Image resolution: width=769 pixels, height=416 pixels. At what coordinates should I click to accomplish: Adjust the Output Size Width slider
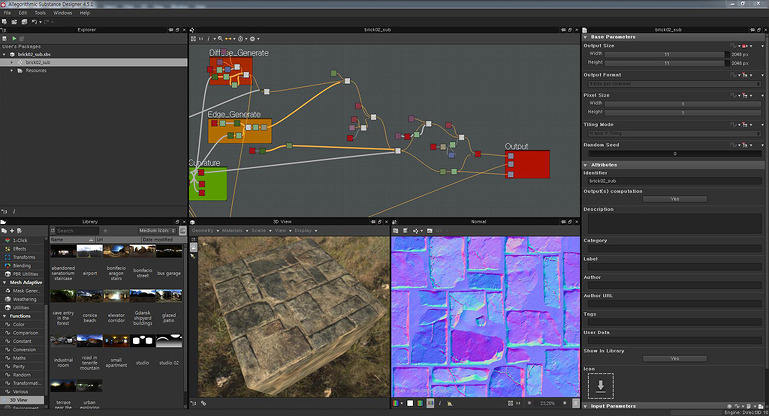coord(667,54)
